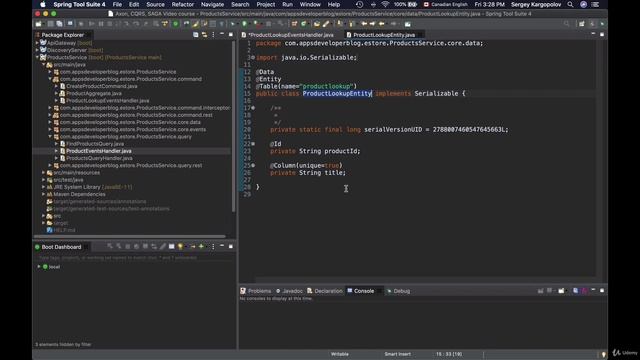
Task: Switch to the Javadoc tab
Action: pyautogui.click(x=289, y=291)
